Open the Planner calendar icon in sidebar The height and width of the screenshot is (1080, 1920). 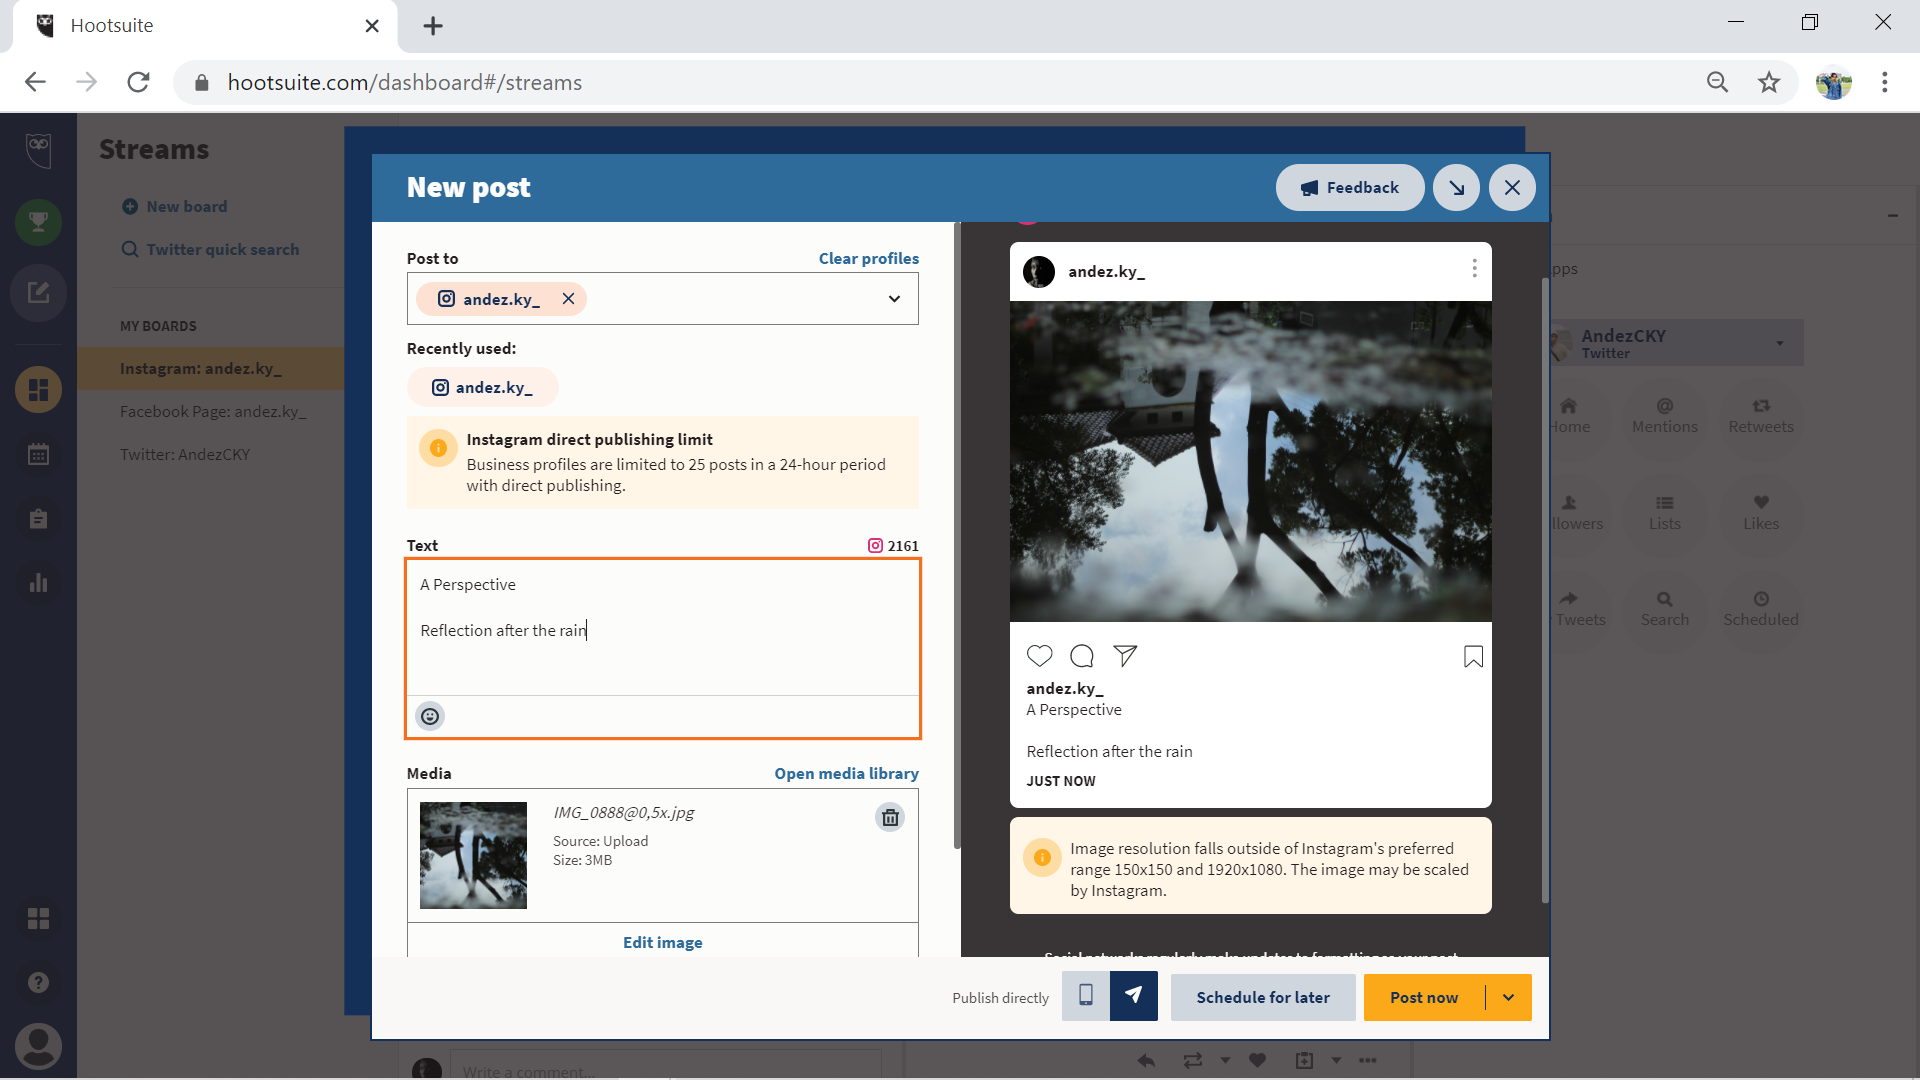(38, 453)
